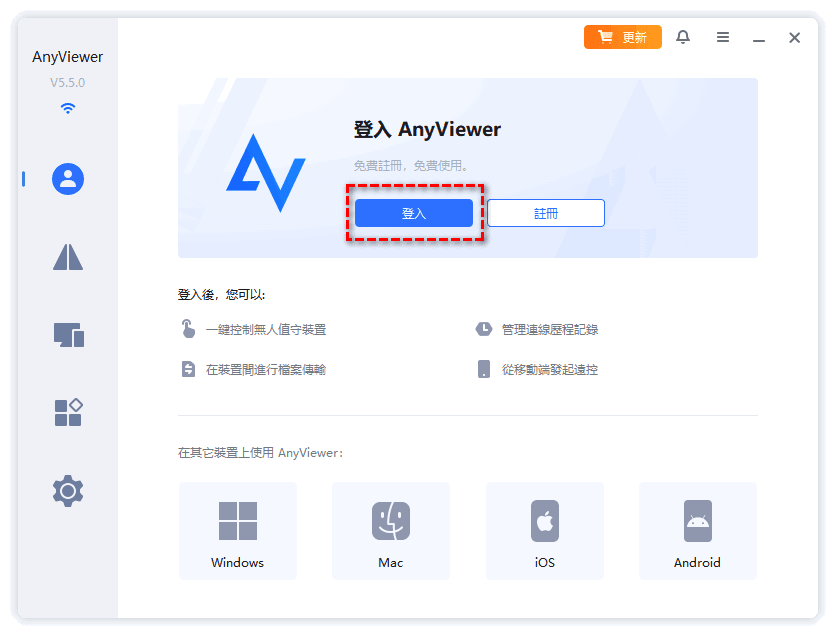
Task: Click the 登入後，您可以 heading
Action: [x=222, y=294]
